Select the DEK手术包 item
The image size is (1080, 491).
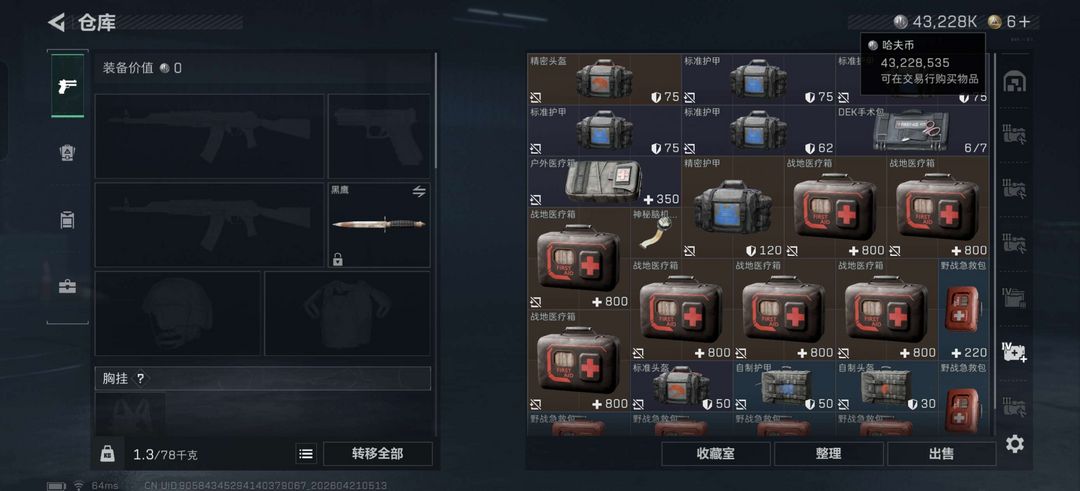pos(913,130)
